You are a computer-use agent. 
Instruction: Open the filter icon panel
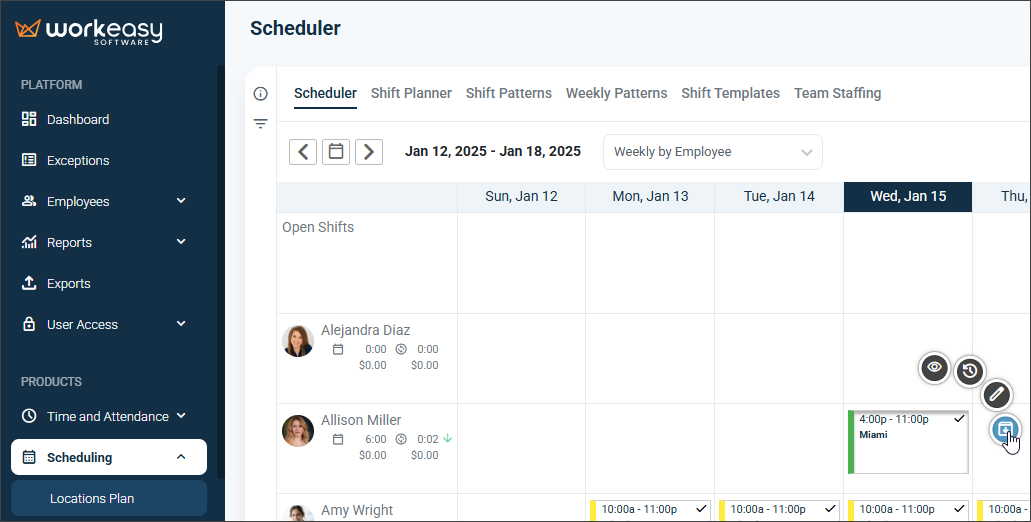[x=260, y=124]
